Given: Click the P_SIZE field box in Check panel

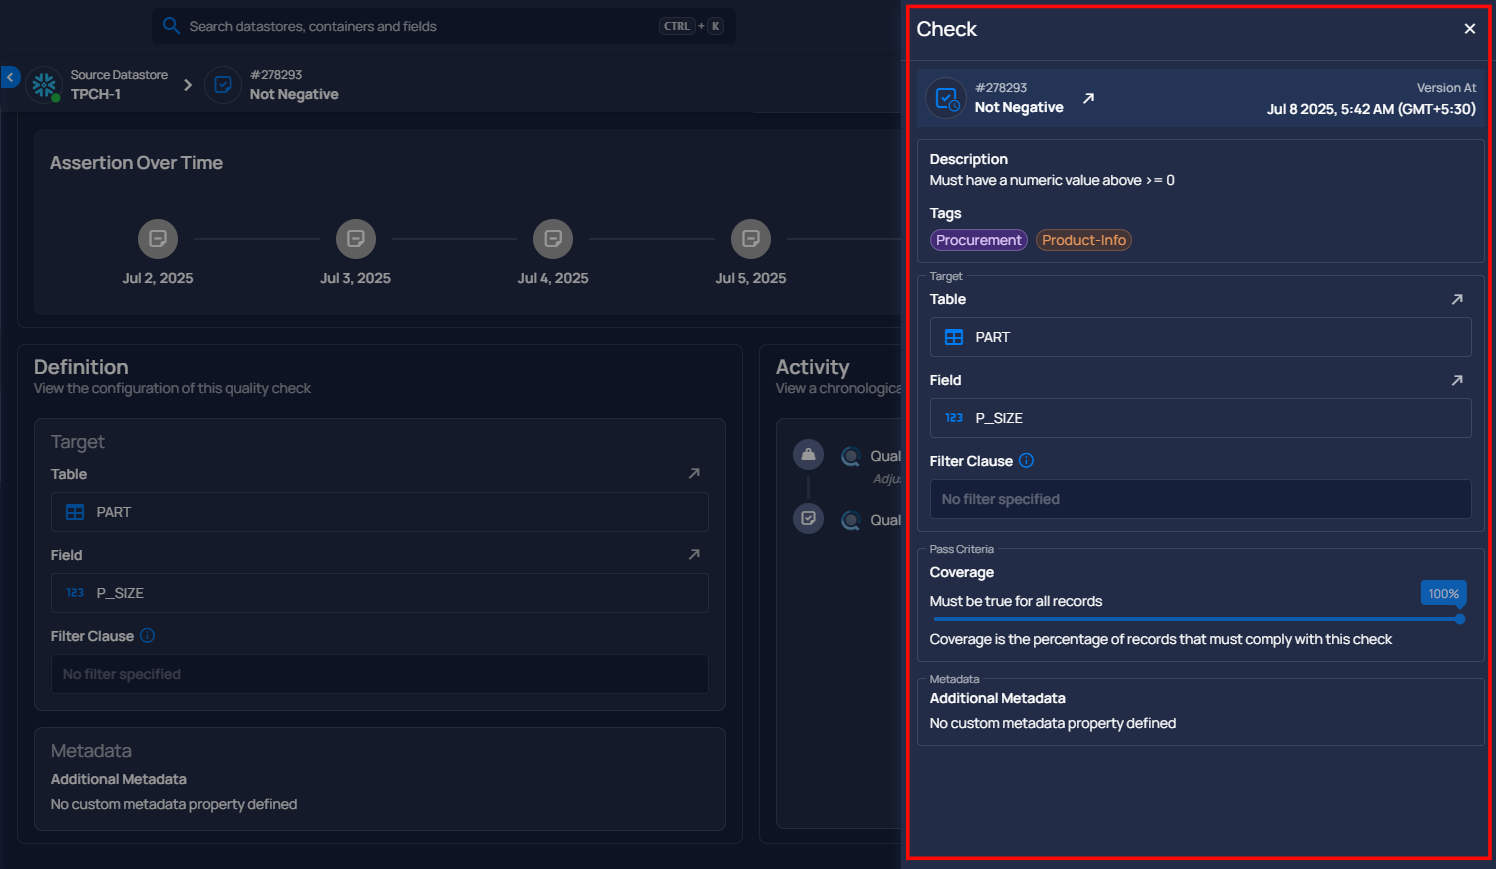Looking at the screenshot, I should point(1200,418).
